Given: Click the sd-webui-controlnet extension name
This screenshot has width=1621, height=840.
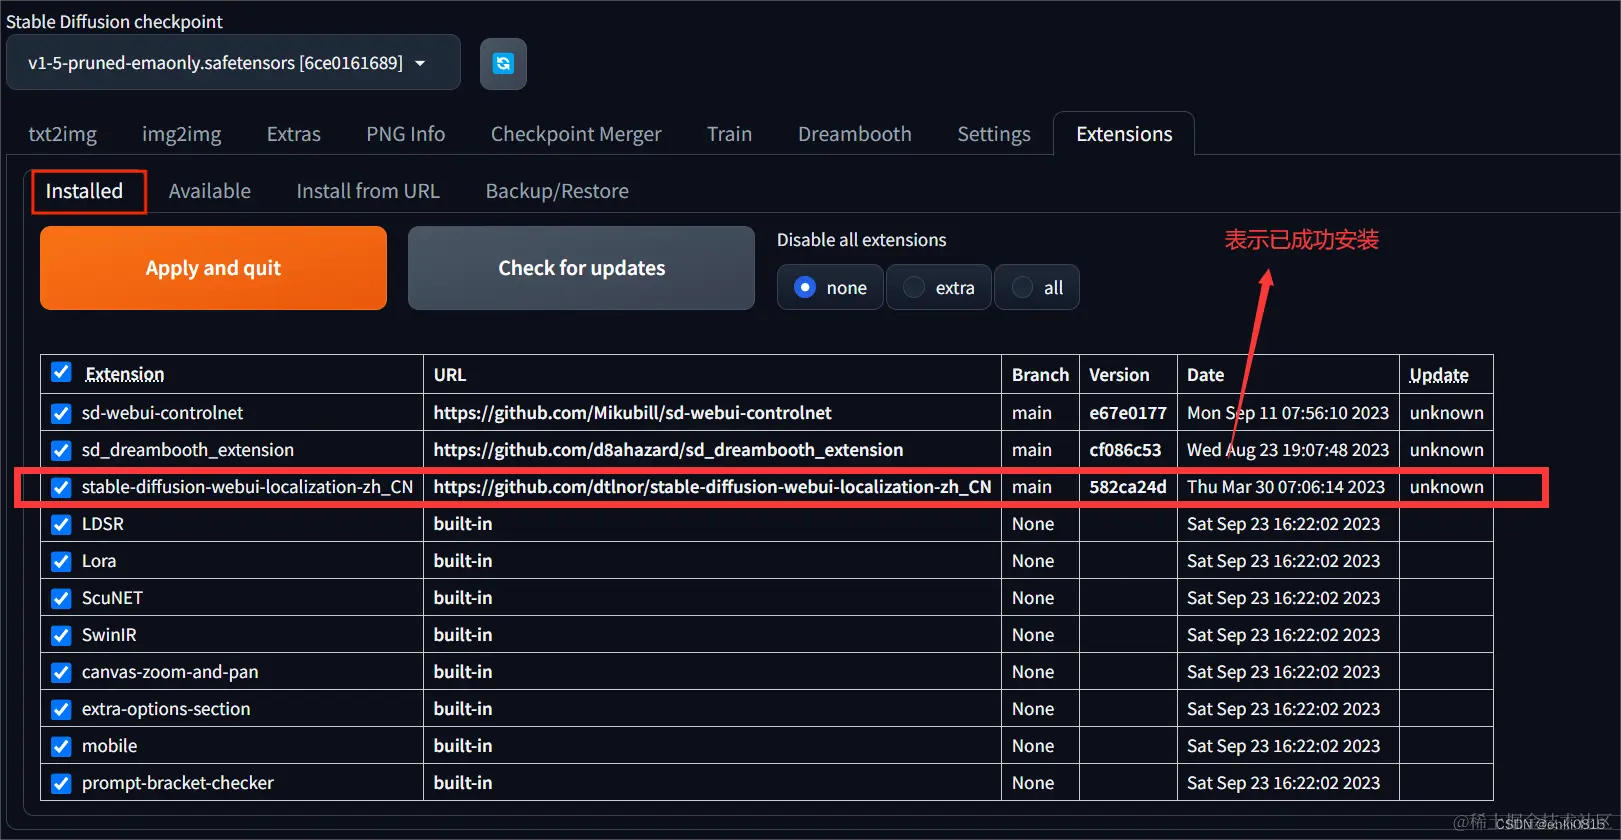Looking at the screenshot, I should click(x=162, y=413).
